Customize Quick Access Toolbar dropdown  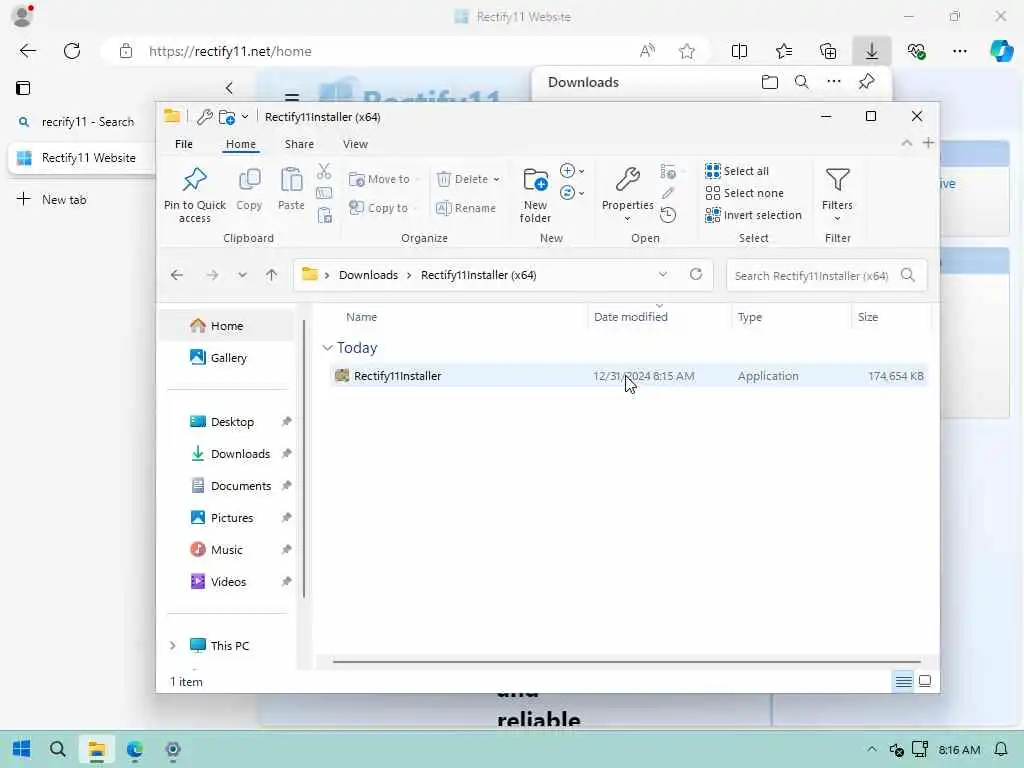click(245, 117)
